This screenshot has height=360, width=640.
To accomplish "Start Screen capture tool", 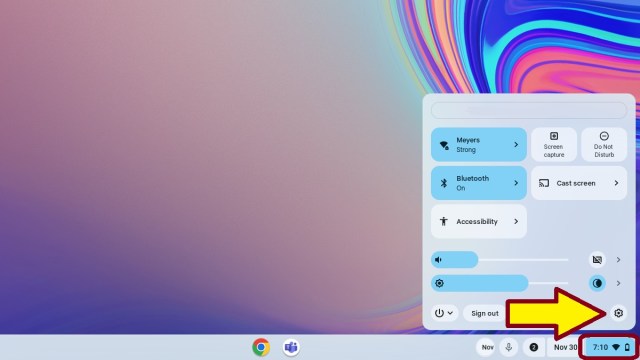I will click(554, 145).
